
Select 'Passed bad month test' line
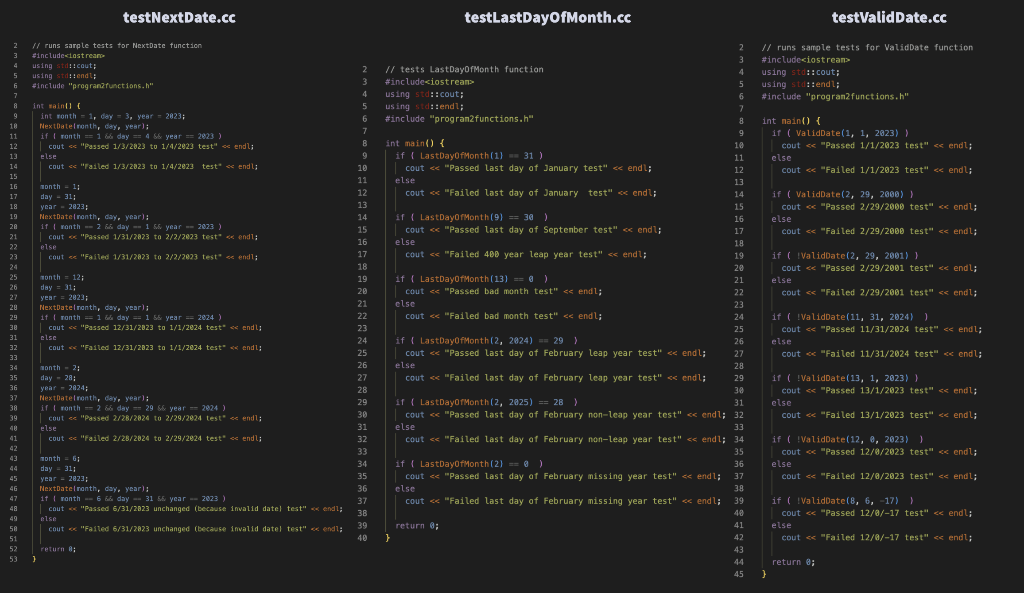[504, 291]
